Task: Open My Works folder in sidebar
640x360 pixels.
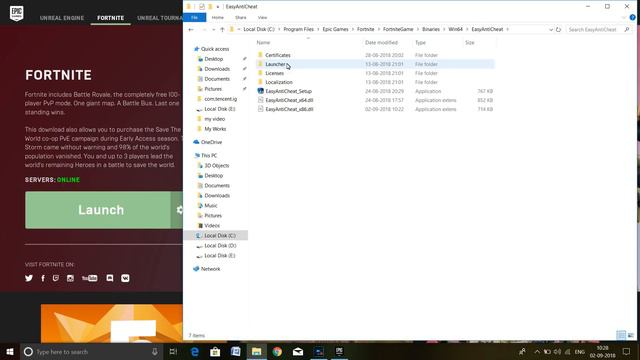Action: (x=215, y=129)
